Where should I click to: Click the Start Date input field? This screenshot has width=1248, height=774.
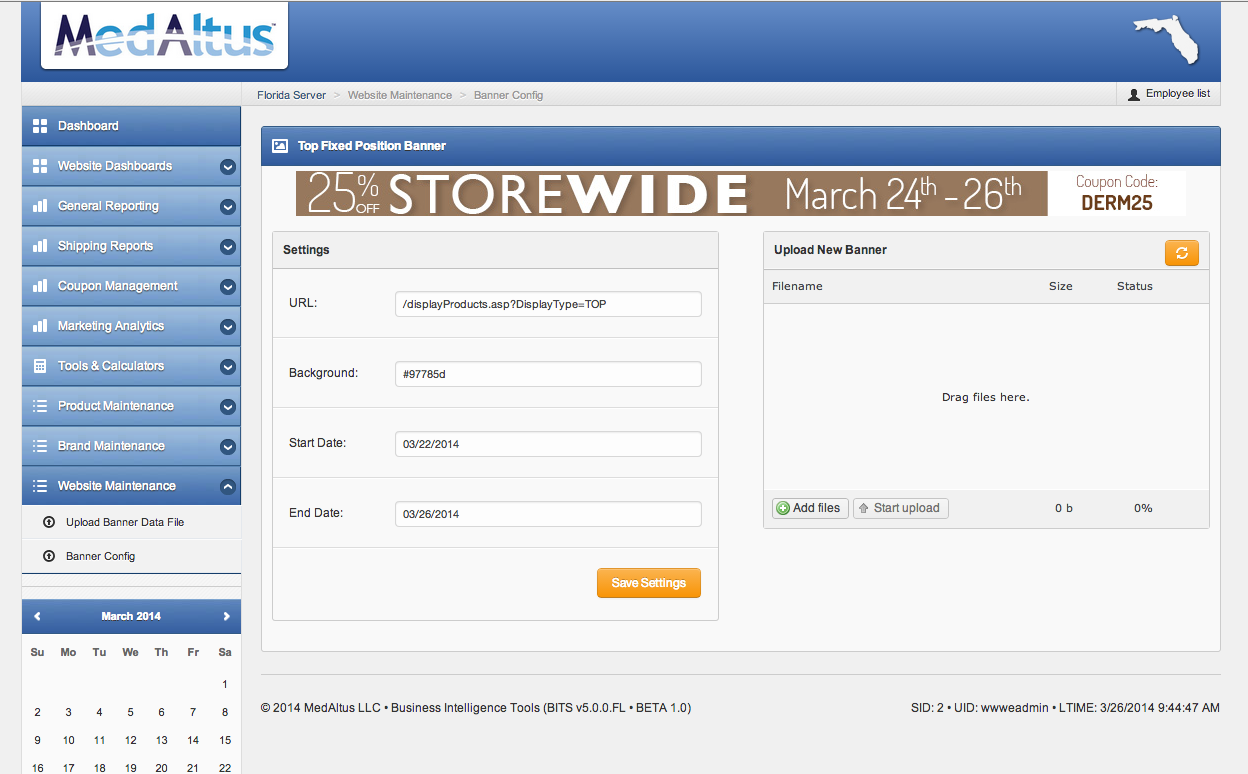(x=548, y=444)
